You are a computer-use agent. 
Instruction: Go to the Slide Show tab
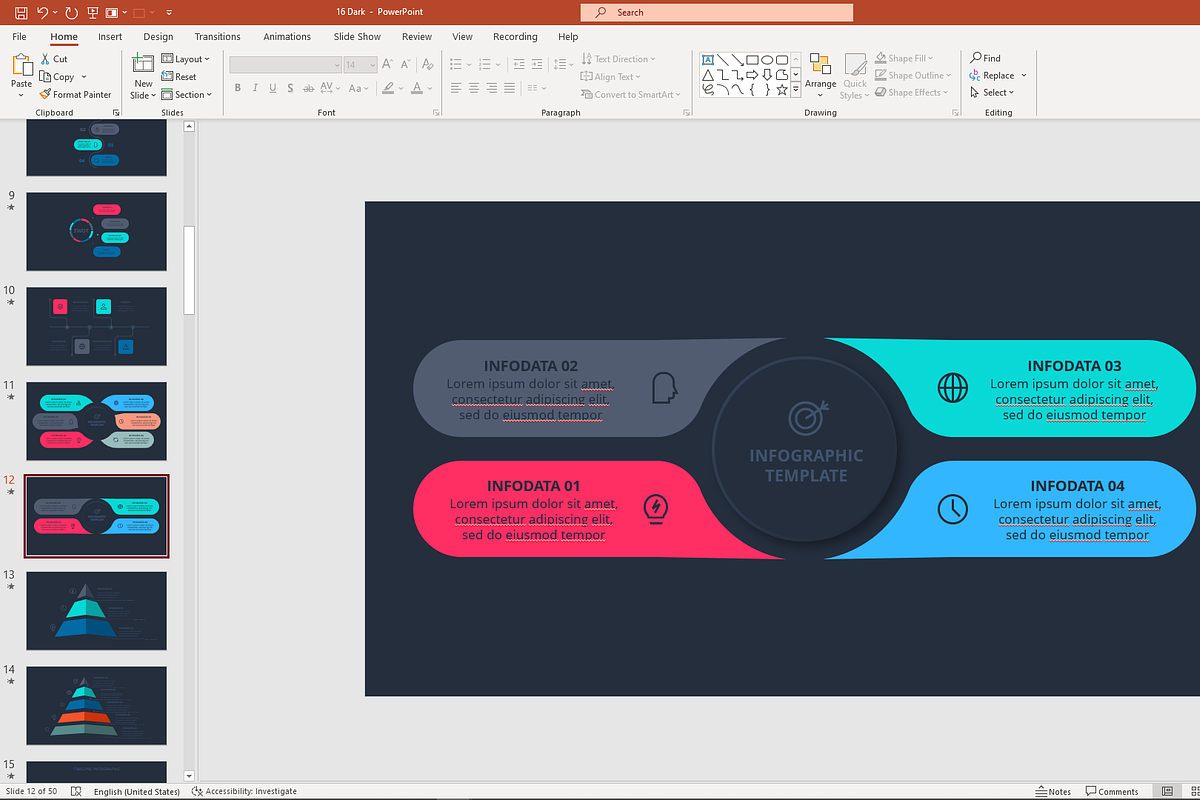357,37
